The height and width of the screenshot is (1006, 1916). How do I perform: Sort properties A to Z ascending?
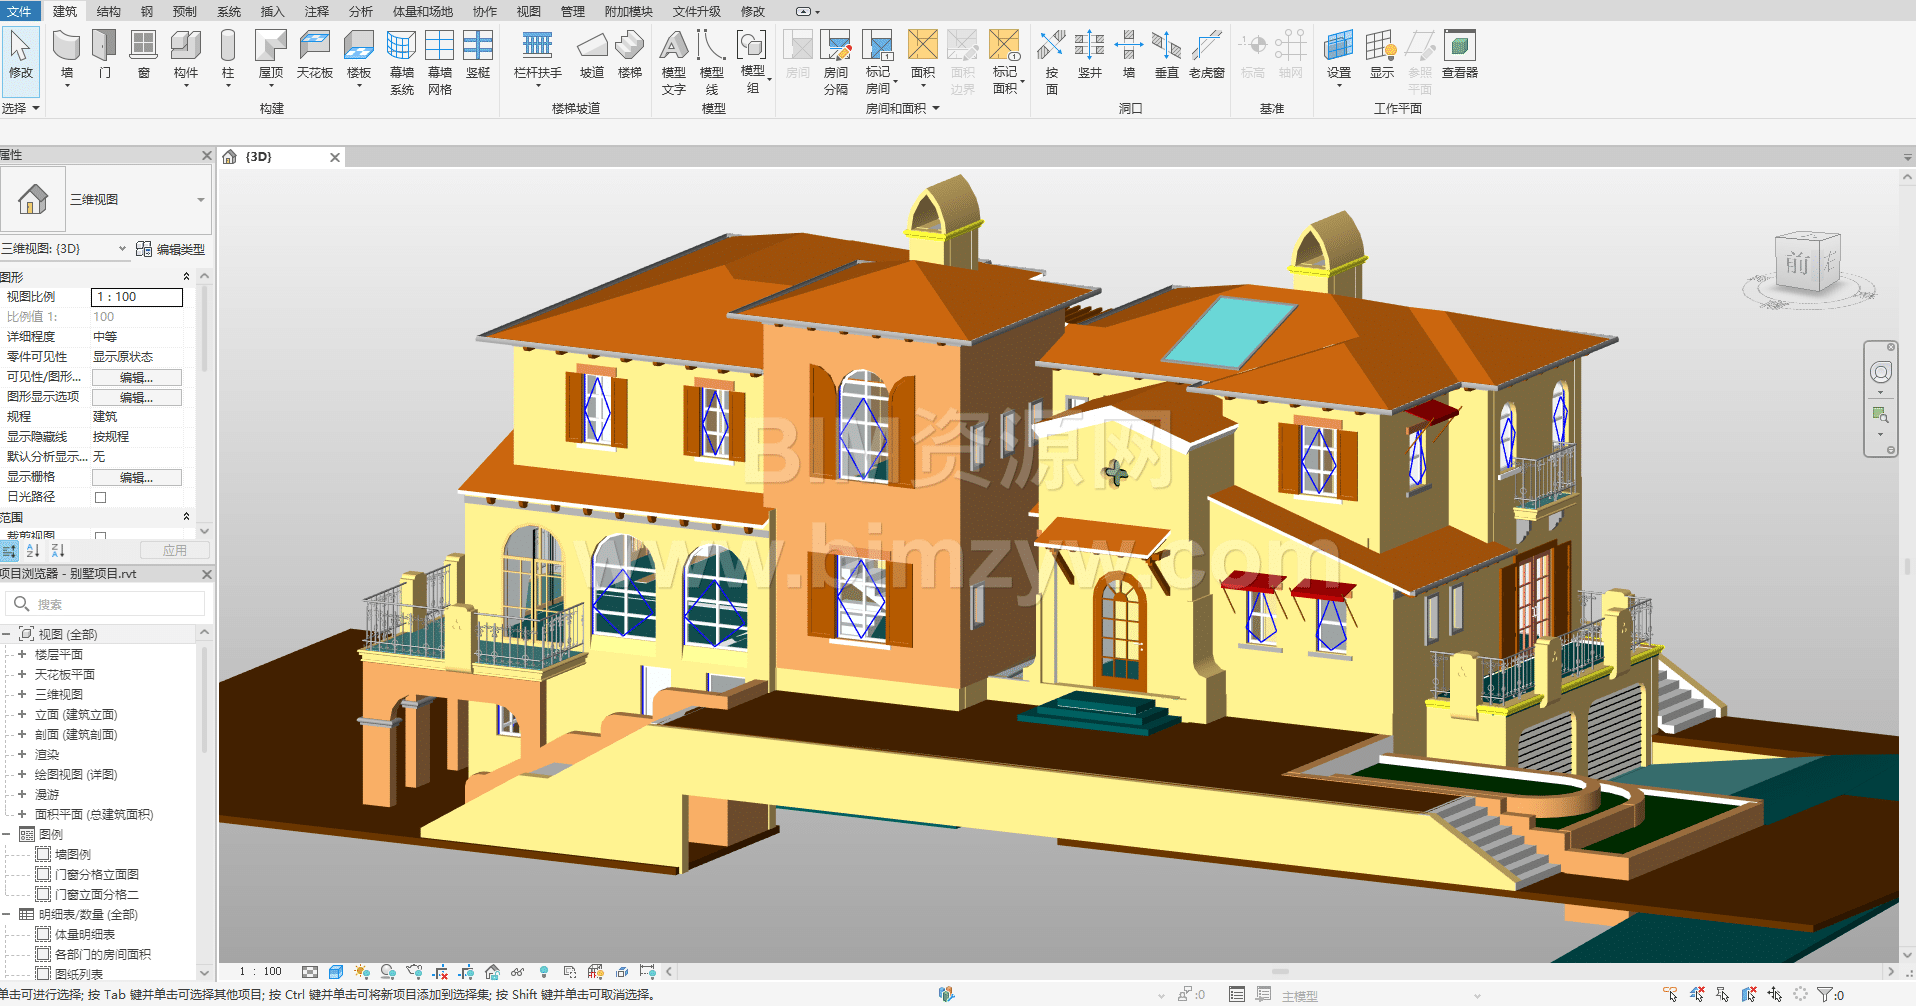(34, 551)
